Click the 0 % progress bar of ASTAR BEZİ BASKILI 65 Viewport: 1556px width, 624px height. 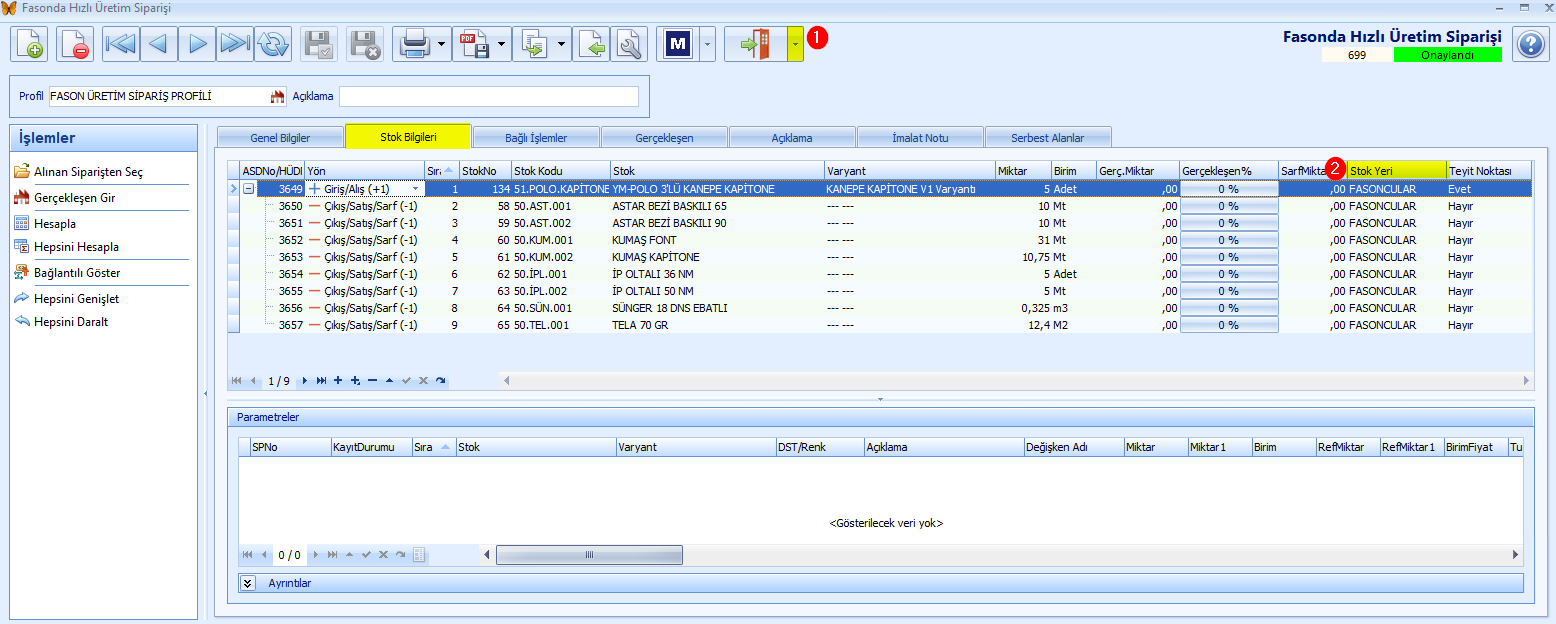[x=1228, y=206]
